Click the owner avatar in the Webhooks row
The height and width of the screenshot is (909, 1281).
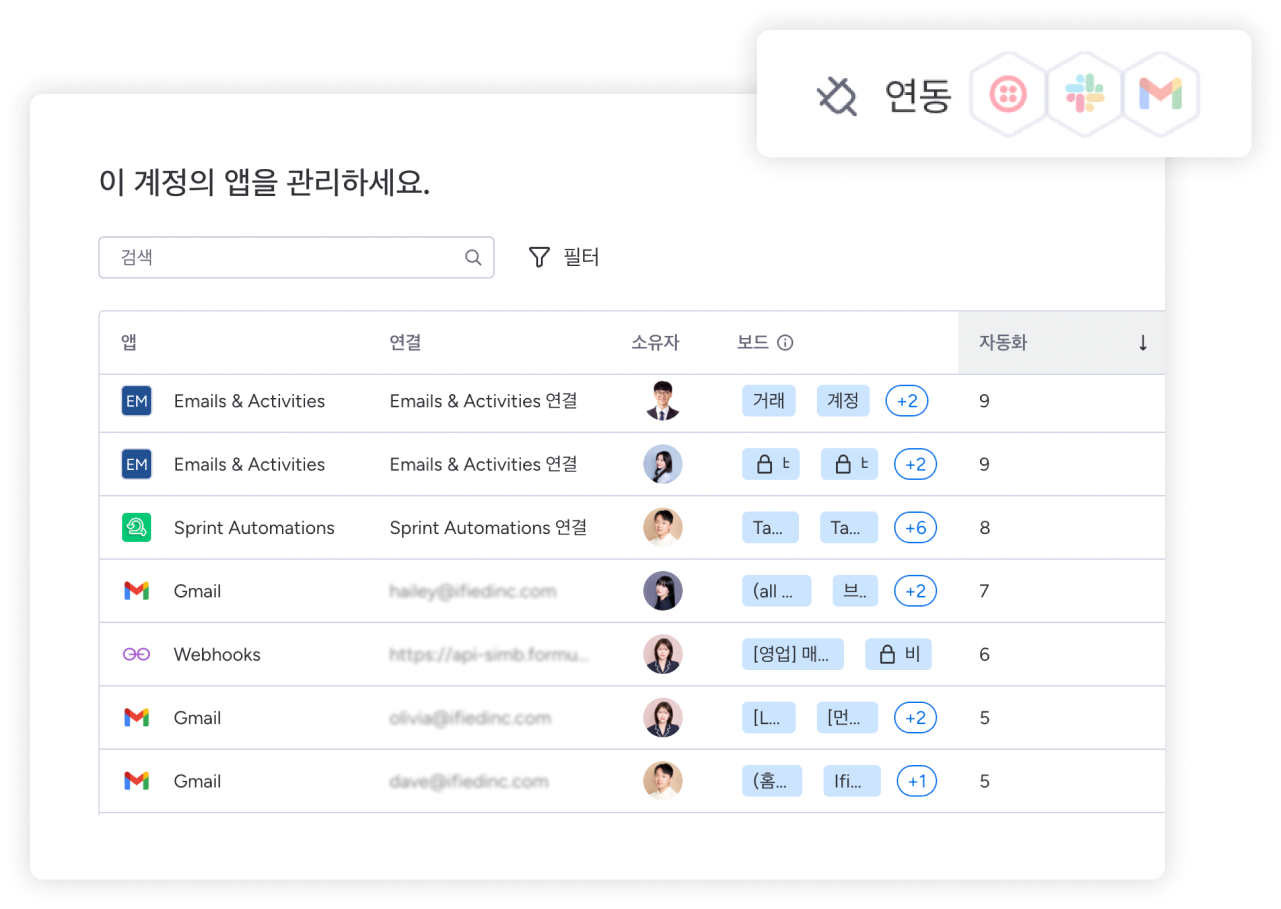tap(662, 655)
